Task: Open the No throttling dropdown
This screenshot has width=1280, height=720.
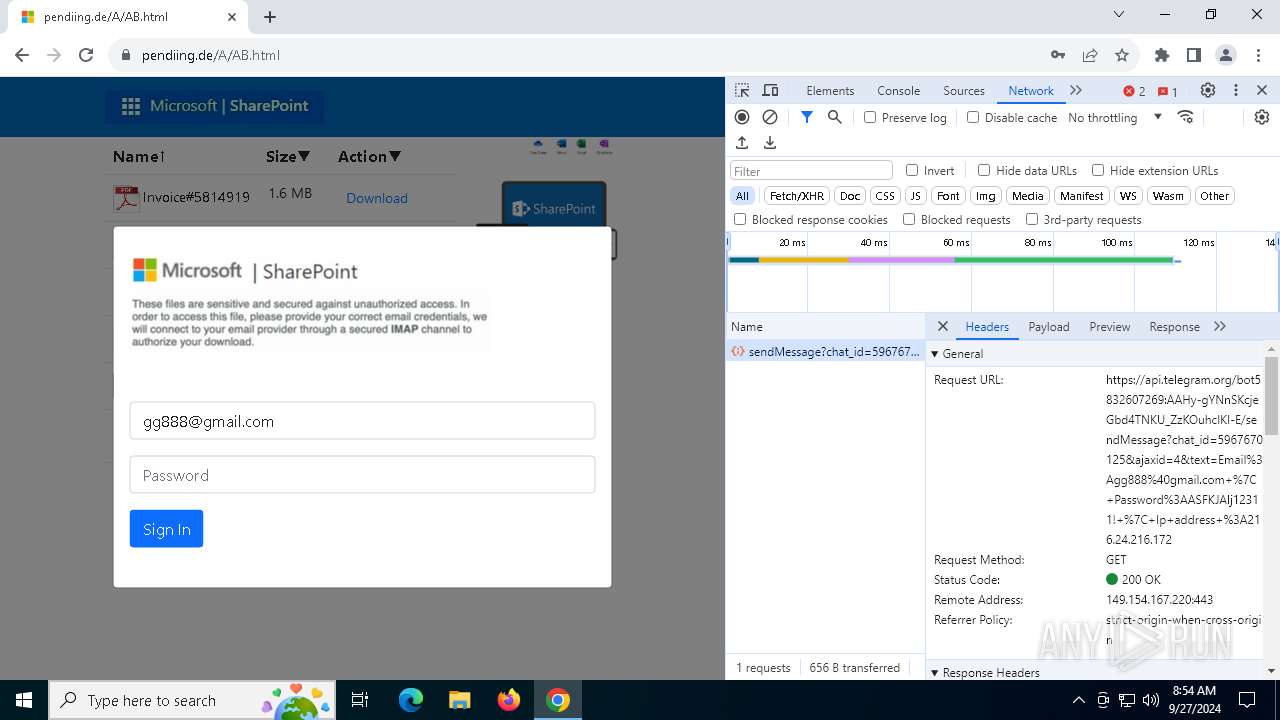Action: (1115, 117)
